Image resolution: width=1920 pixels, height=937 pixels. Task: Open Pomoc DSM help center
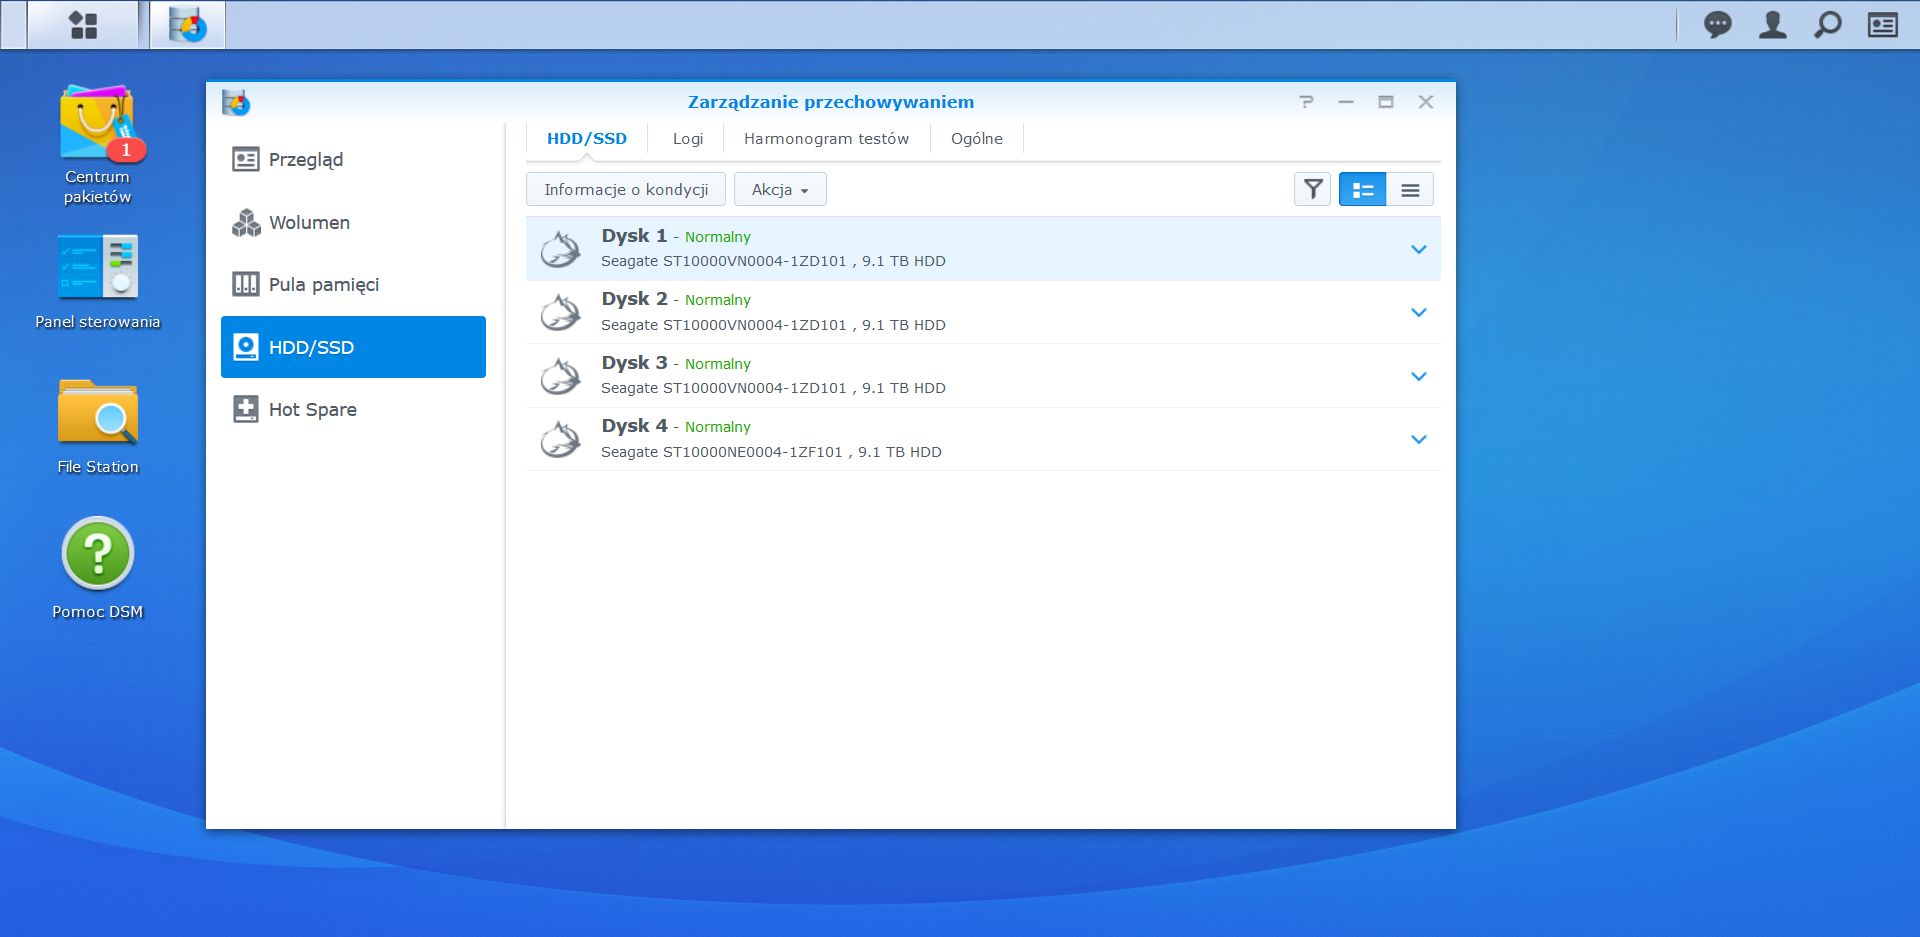97,553
